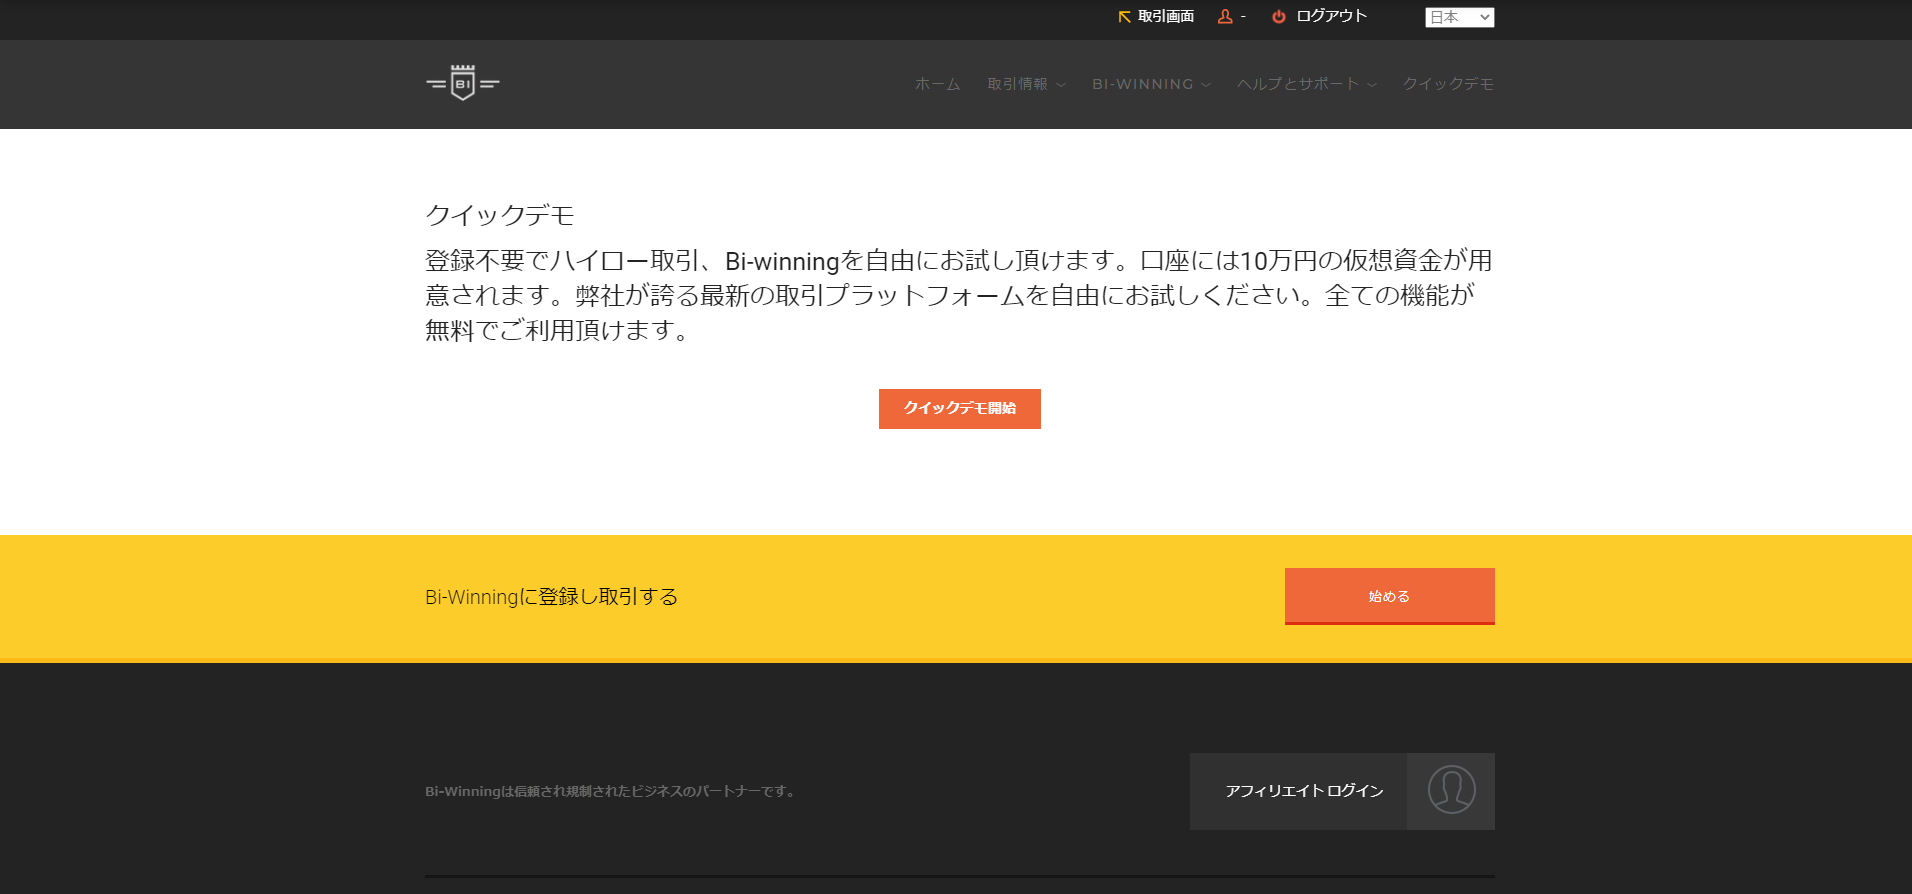The image size is (1912, 894).
Task: Click the Bi-Winningに登録し取引する text
Action: [552, 597]
